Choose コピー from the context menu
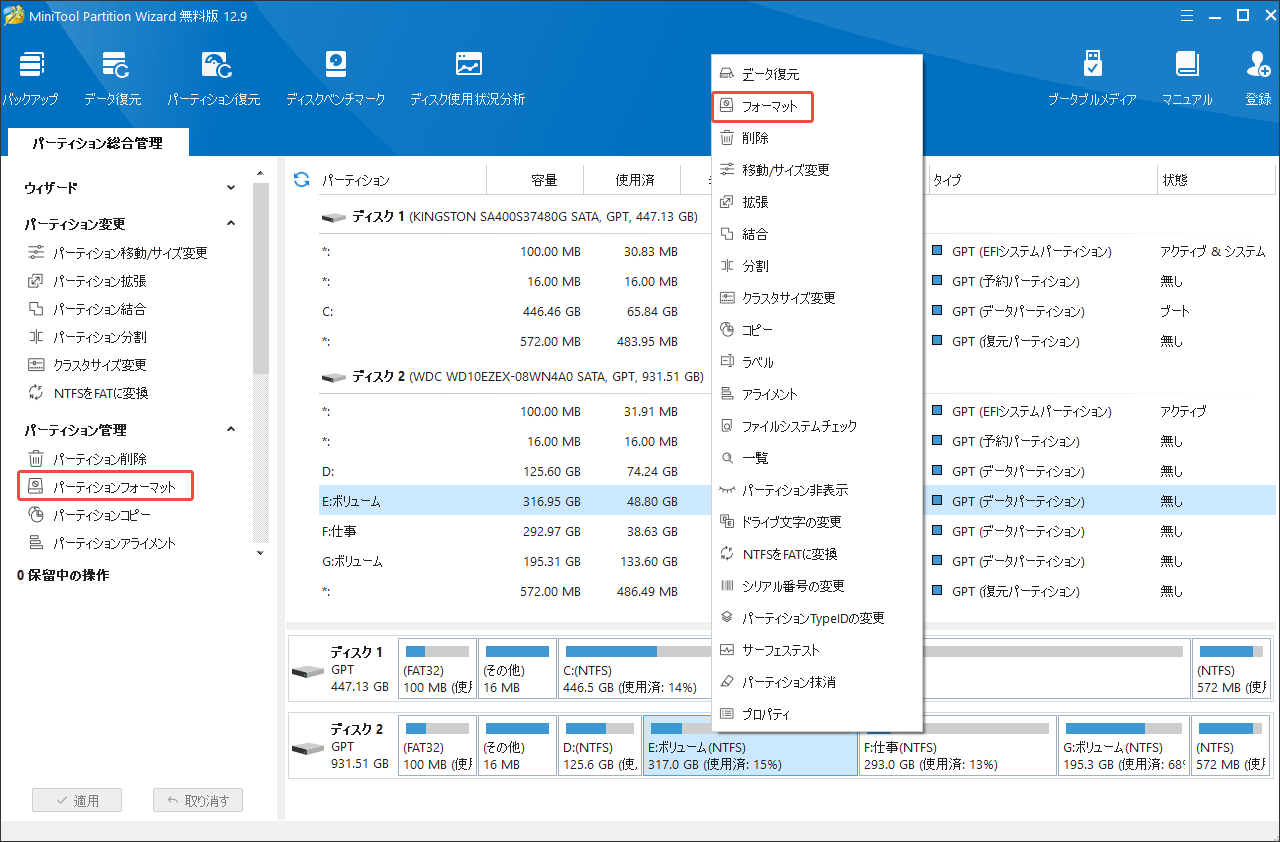Viewport: 1280px width, 842px height. (x=816, y=330)
